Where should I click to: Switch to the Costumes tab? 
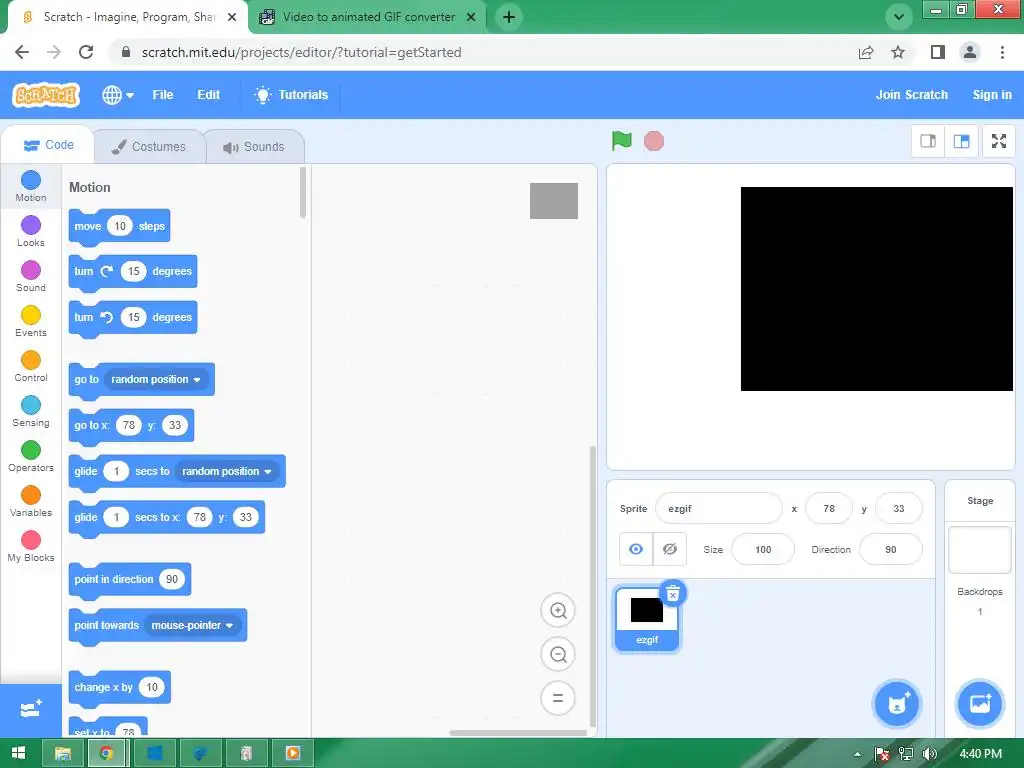coord(149,146)
